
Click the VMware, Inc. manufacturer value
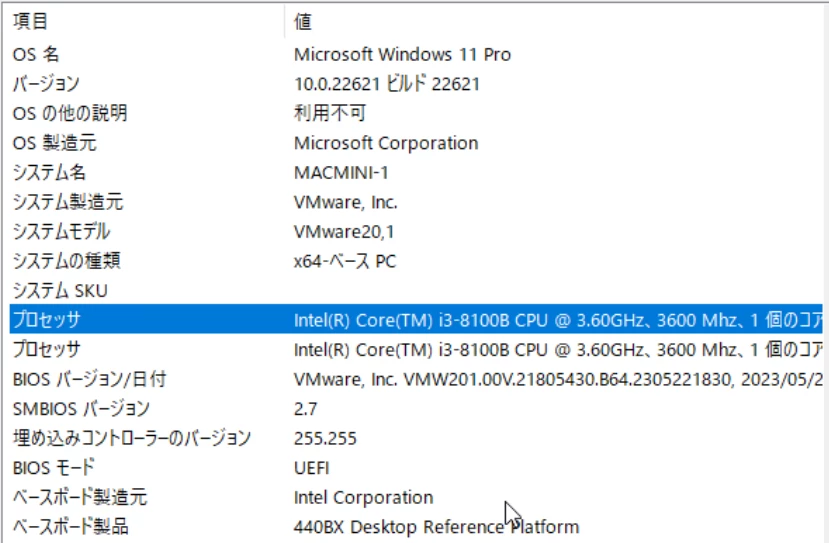coord(346,202)
